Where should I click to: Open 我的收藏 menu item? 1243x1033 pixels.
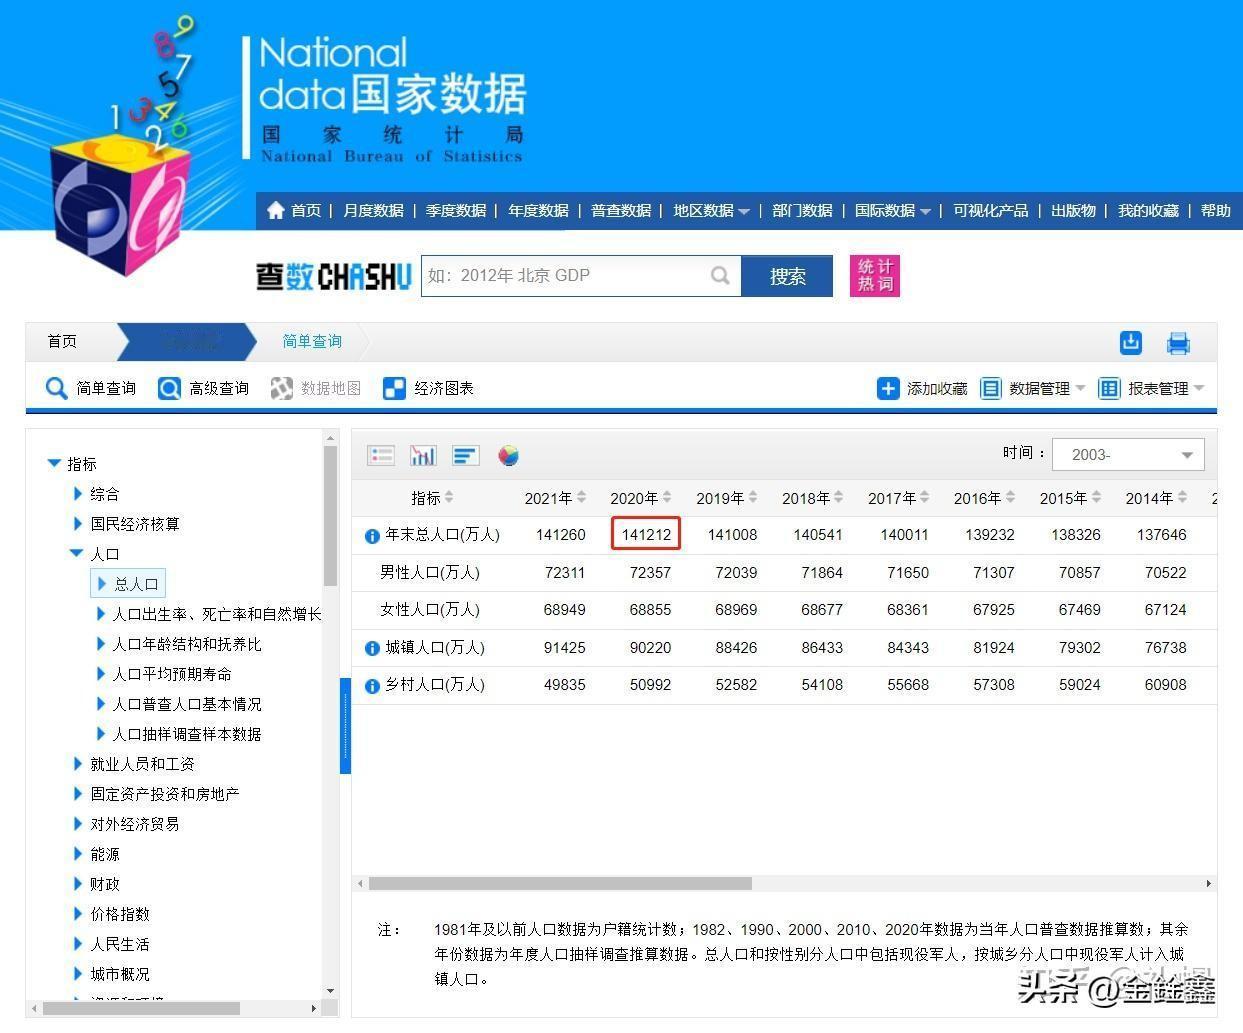pos(1148,210)
